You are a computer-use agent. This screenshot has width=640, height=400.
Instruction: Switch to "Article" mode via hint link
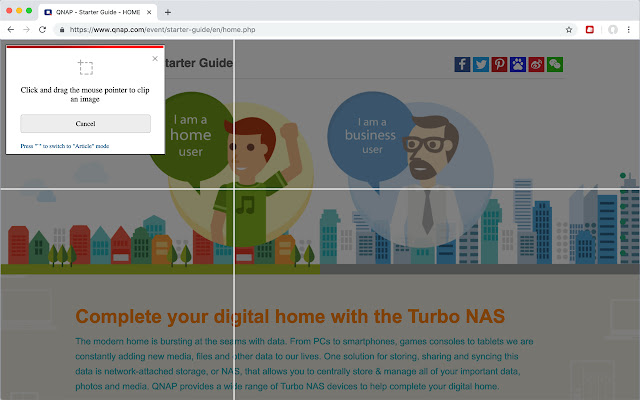(64, 146)
